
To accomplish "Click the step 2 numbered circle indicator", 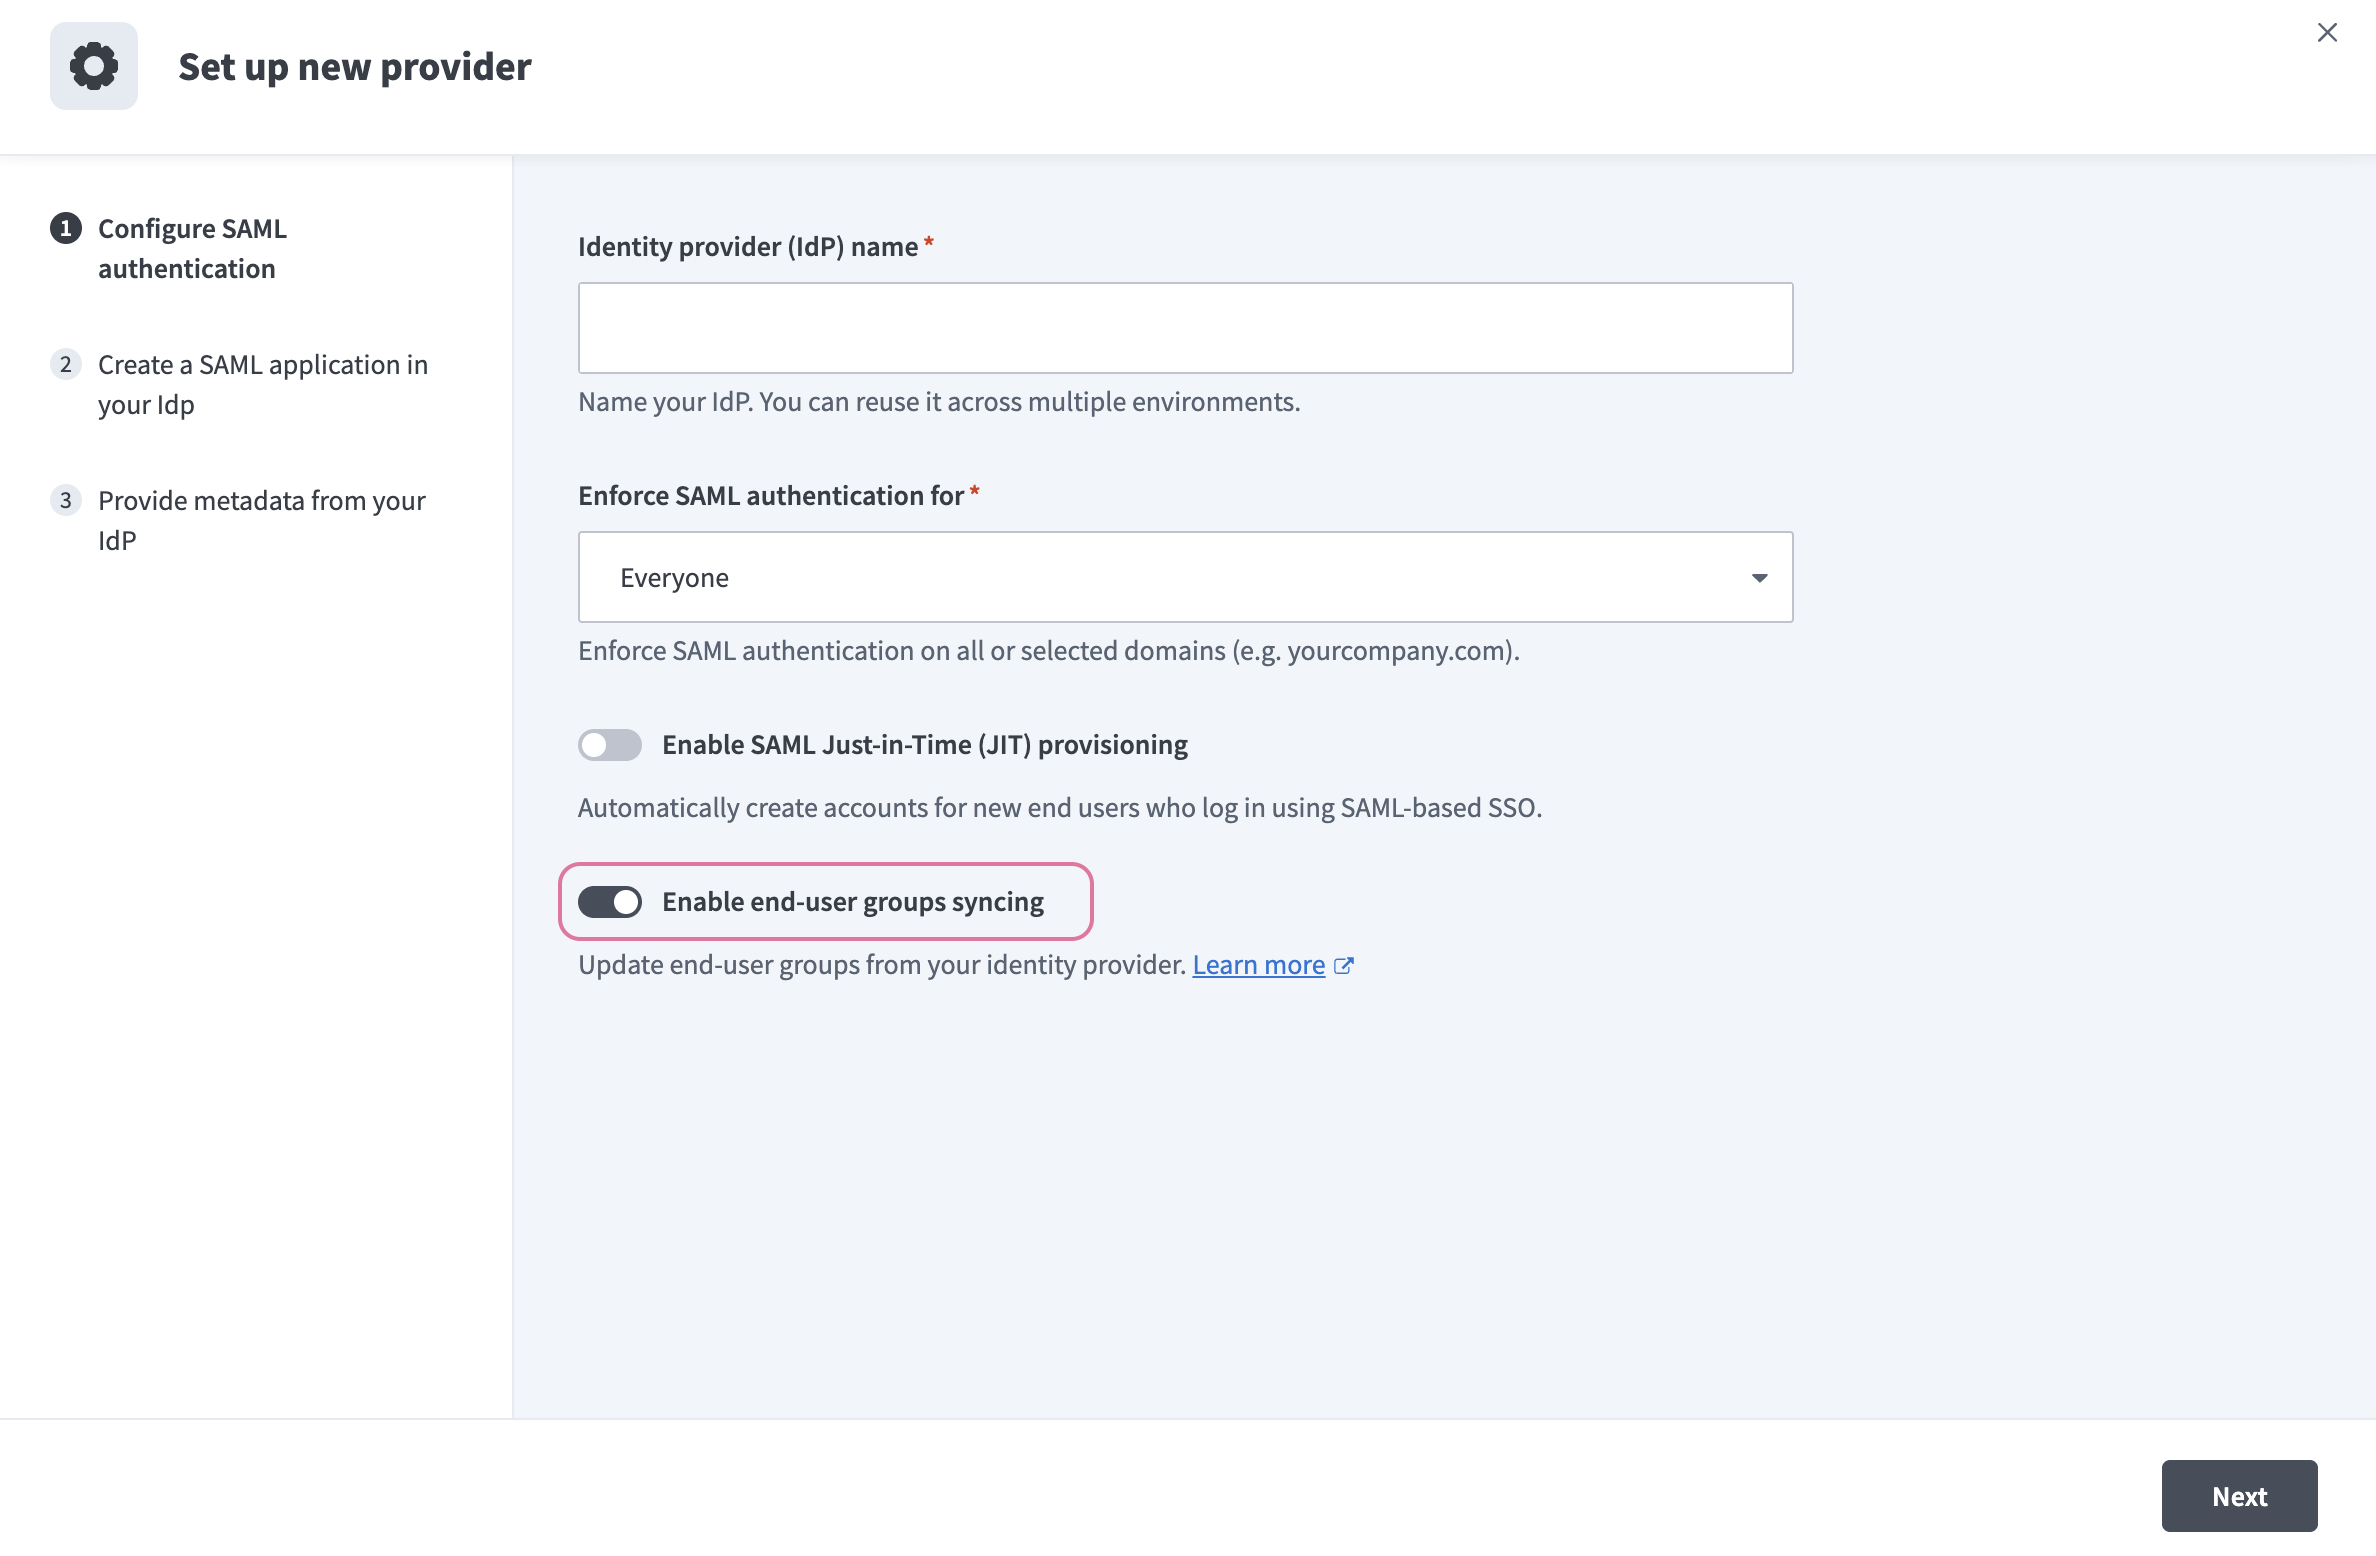I will point(65,364).
